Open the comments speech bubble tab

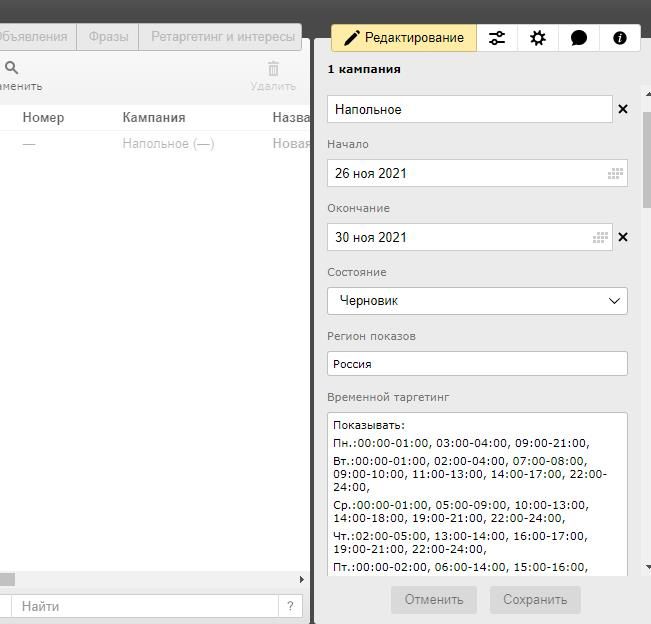(578, 38)
